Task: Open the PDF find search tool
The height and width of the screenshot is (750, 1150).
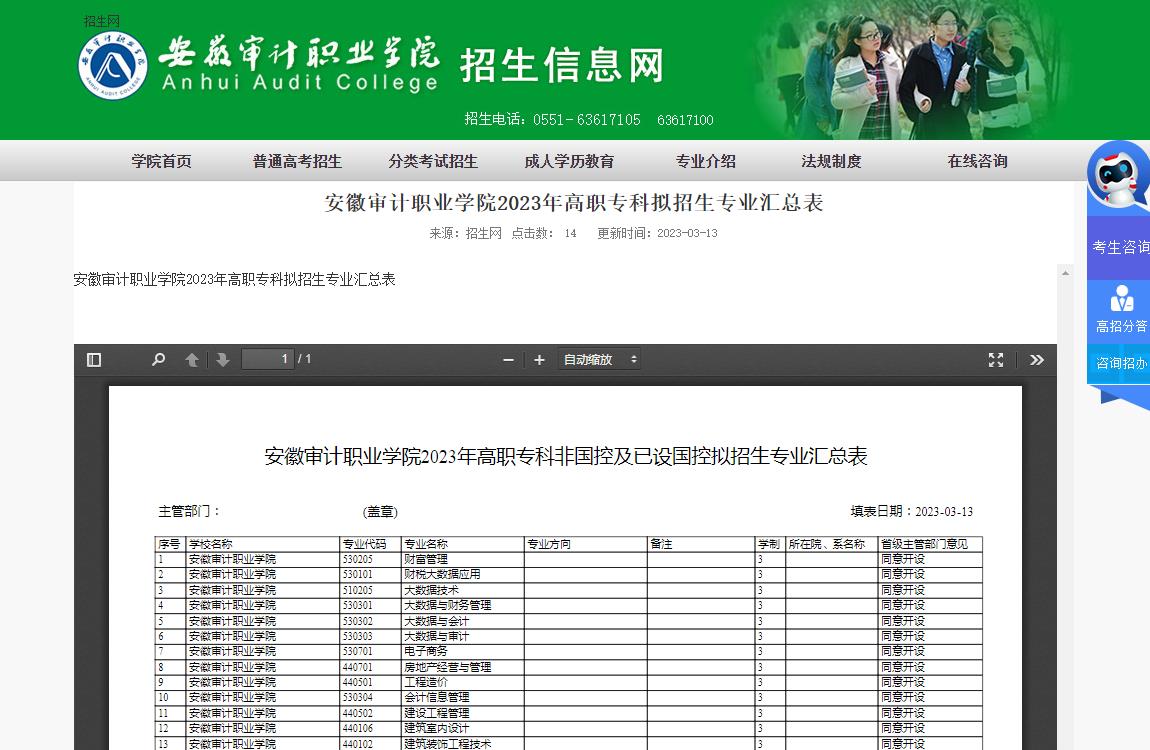Action: 158,360
